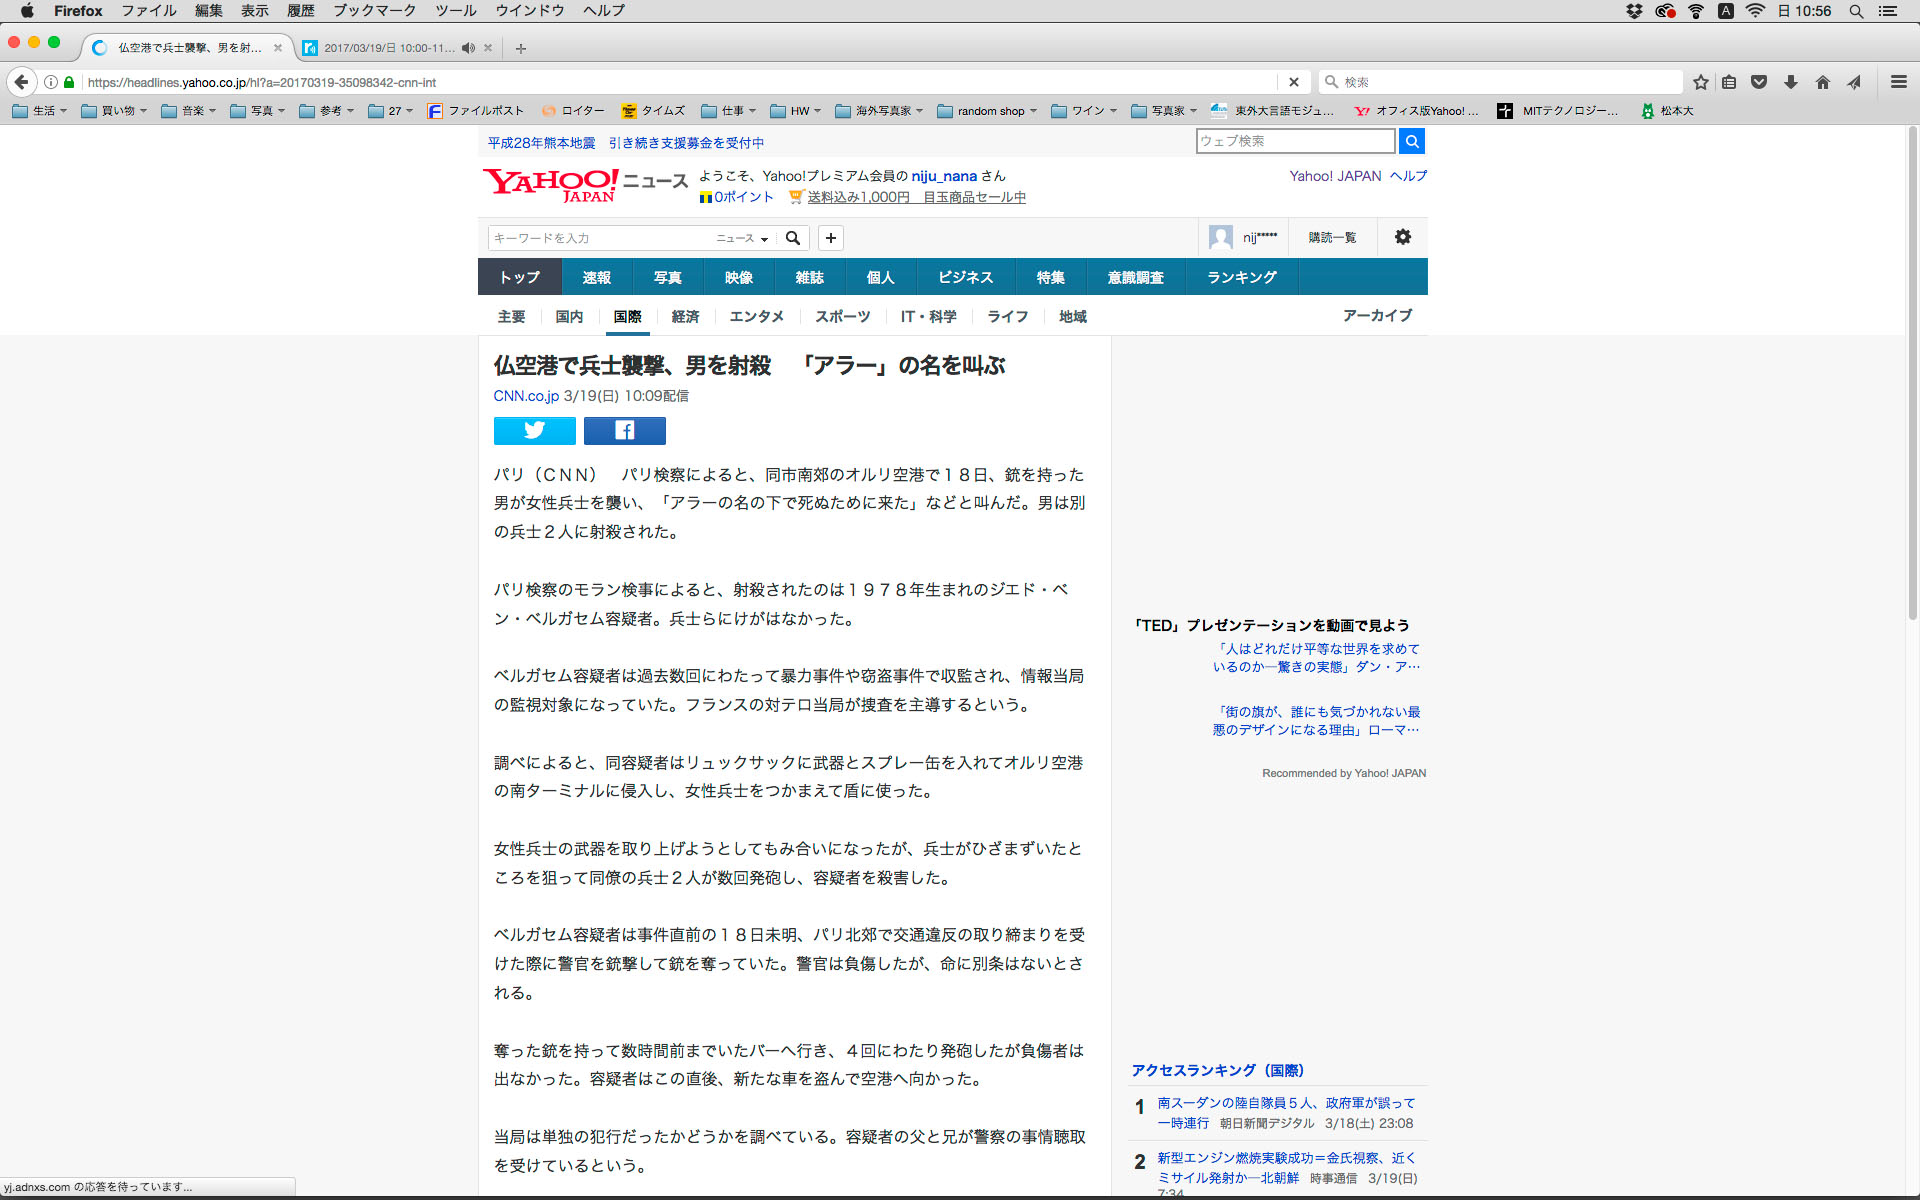
Task: Click the blue web search magnifier button
Action: pyautogui.click(x=1411, y=141)
